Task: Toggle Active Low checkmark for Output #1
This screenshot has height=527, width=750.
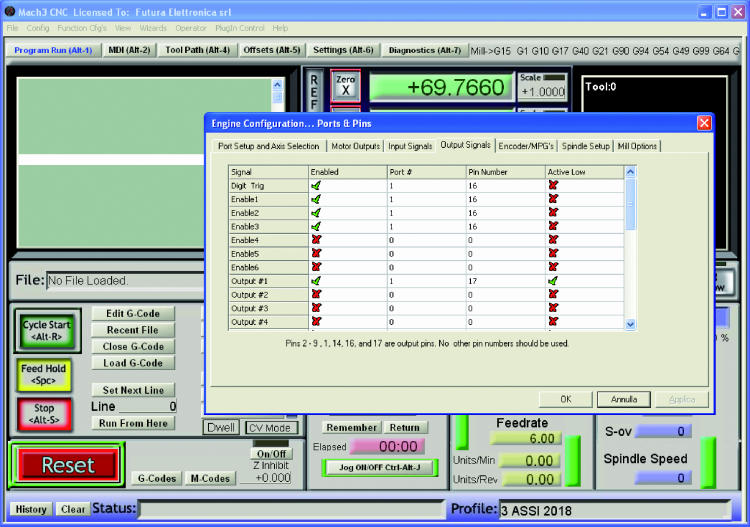Action: pyautogui.click(x=553, y=281)
